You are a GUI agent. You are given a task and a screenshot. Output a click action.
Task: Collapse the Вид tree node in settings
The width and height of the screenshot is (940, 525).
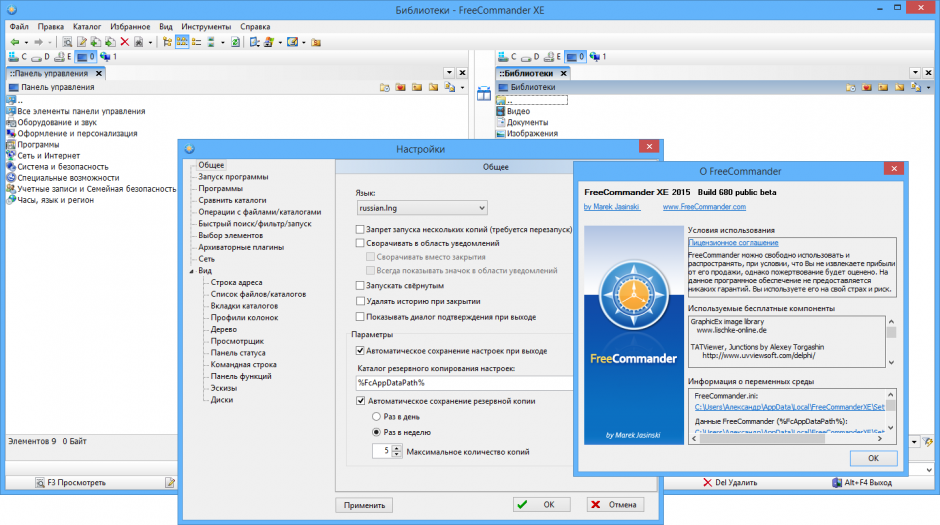click(192, 271)
